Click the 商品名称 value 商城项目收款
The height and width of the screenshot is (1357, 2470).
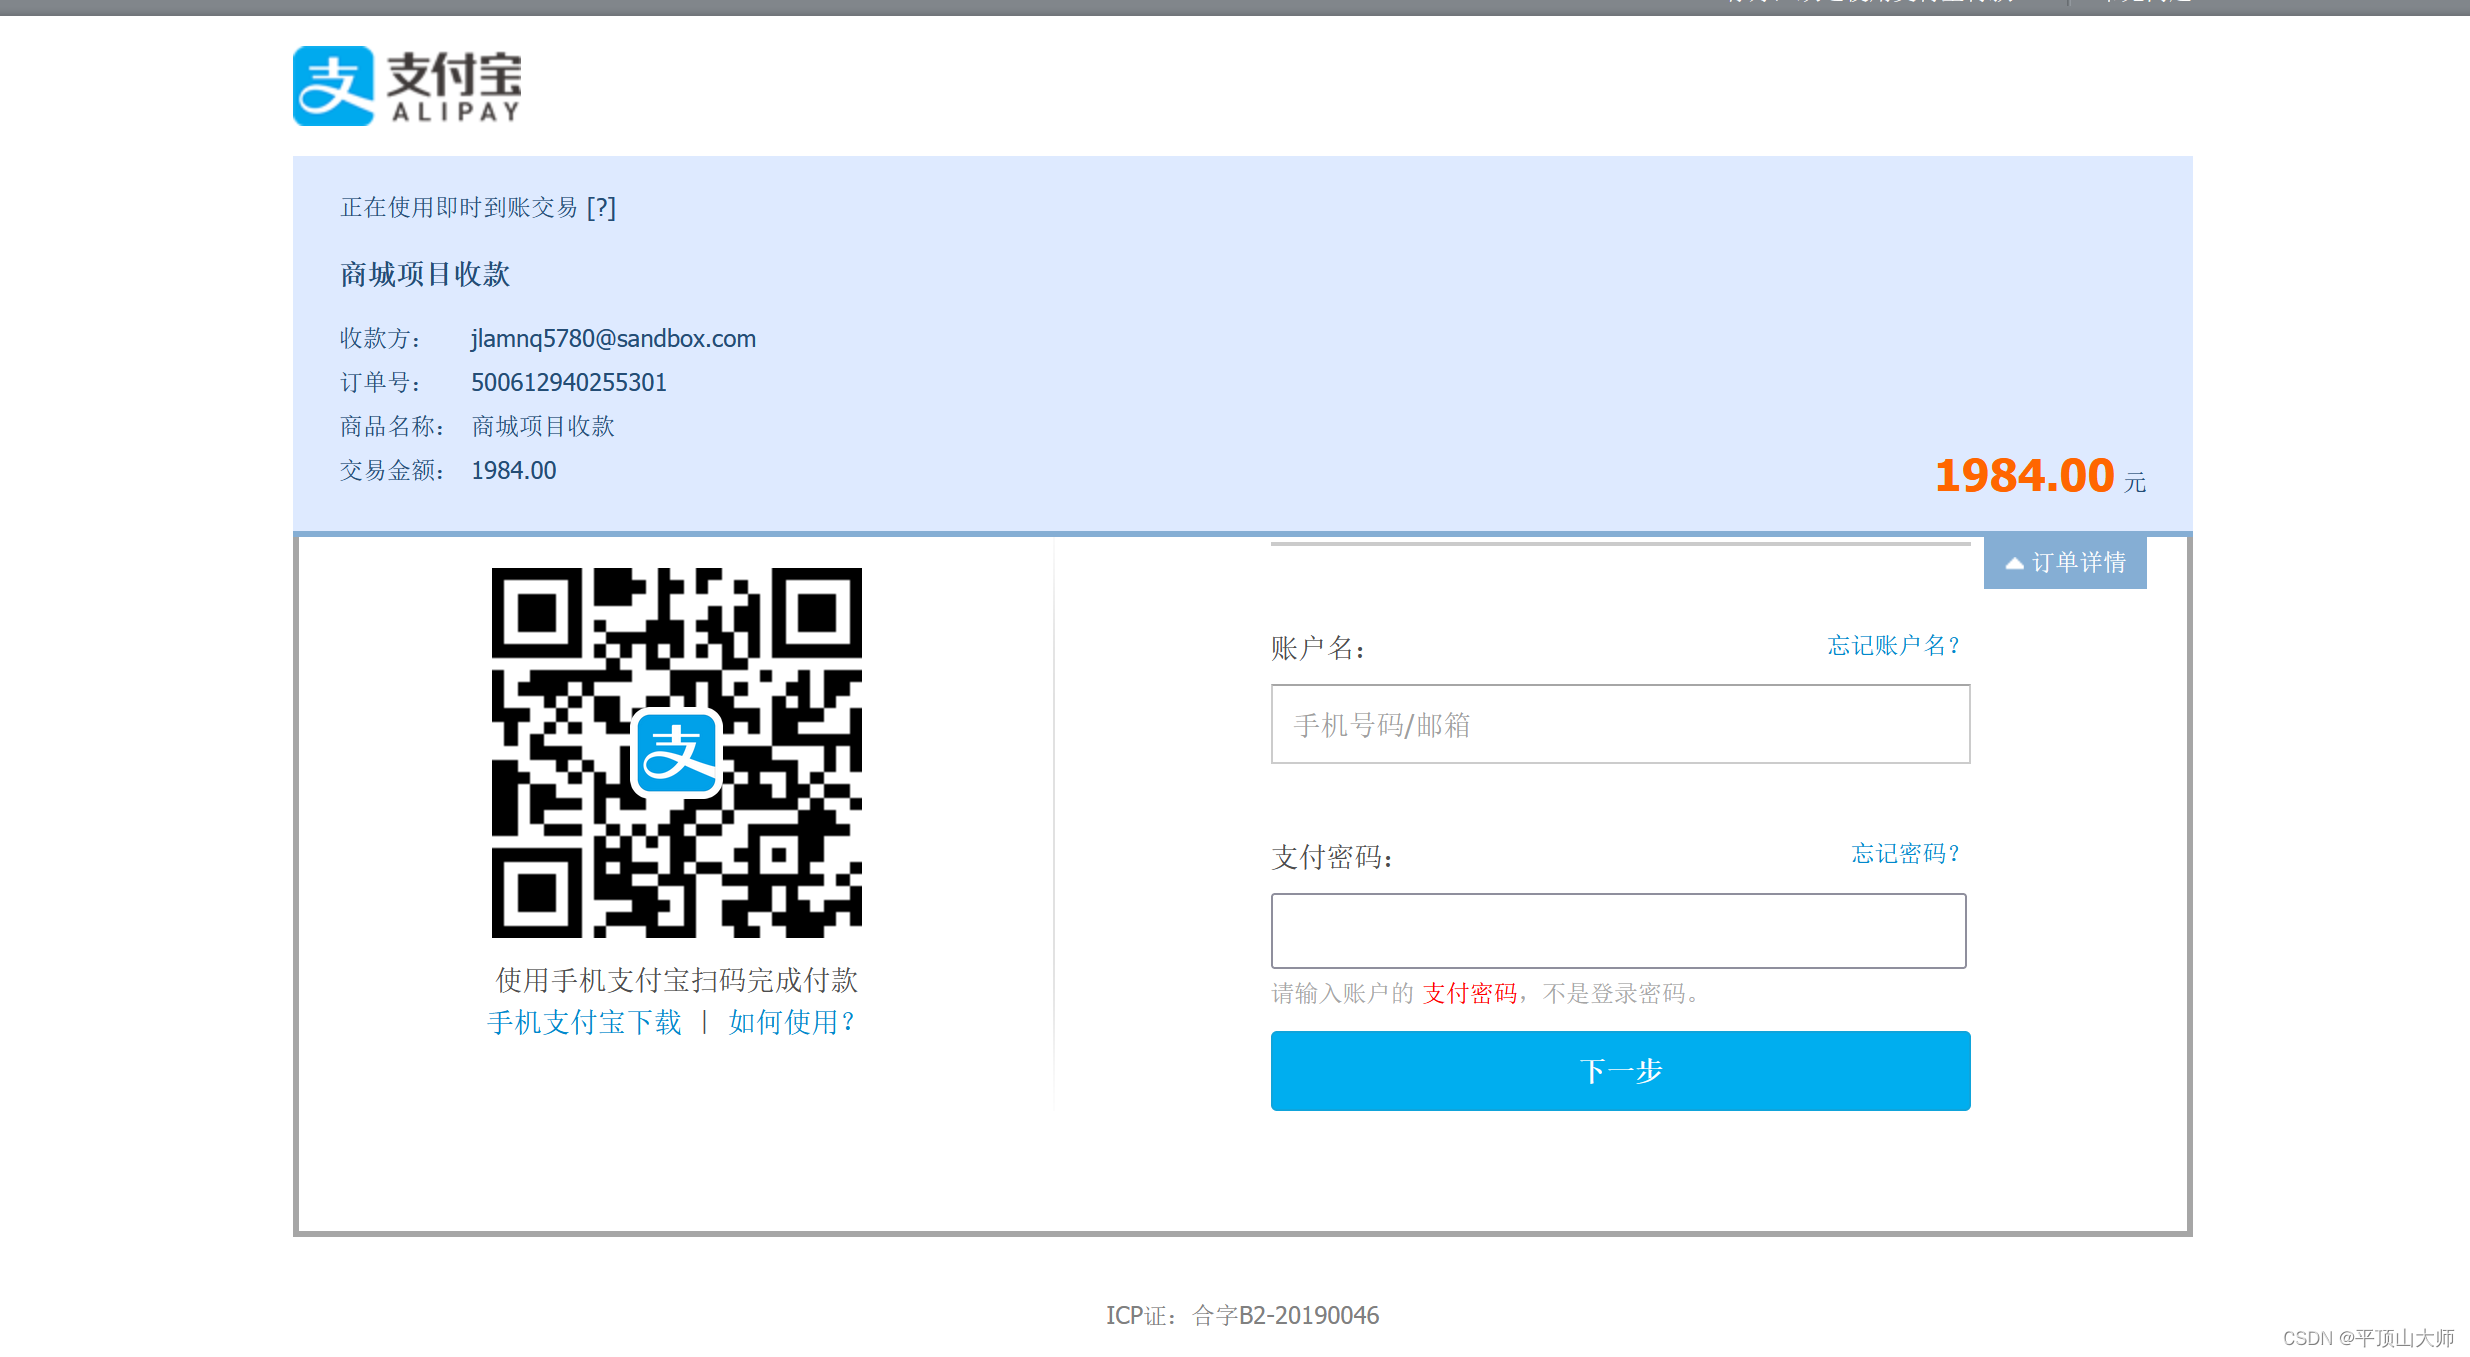pyautogui.click(x=543, y=427)
